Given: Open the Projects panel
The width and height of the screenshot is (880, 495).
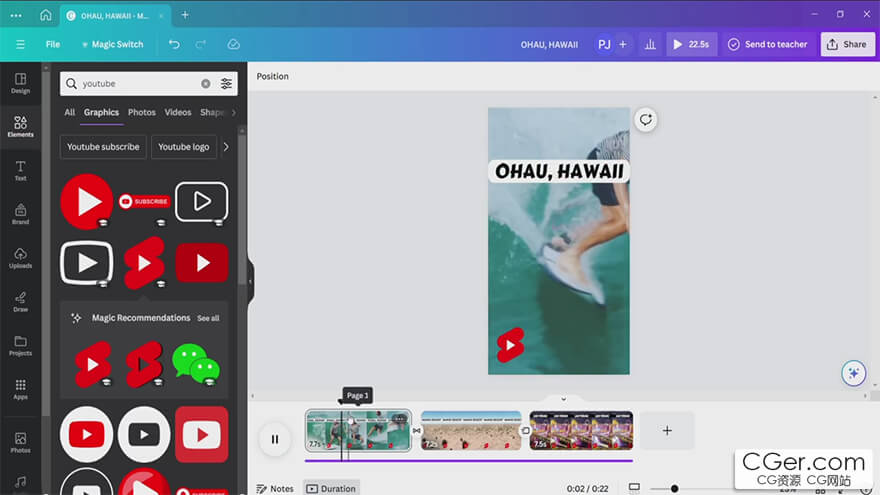Looking at the screenshot, I should tap(20, 346).
